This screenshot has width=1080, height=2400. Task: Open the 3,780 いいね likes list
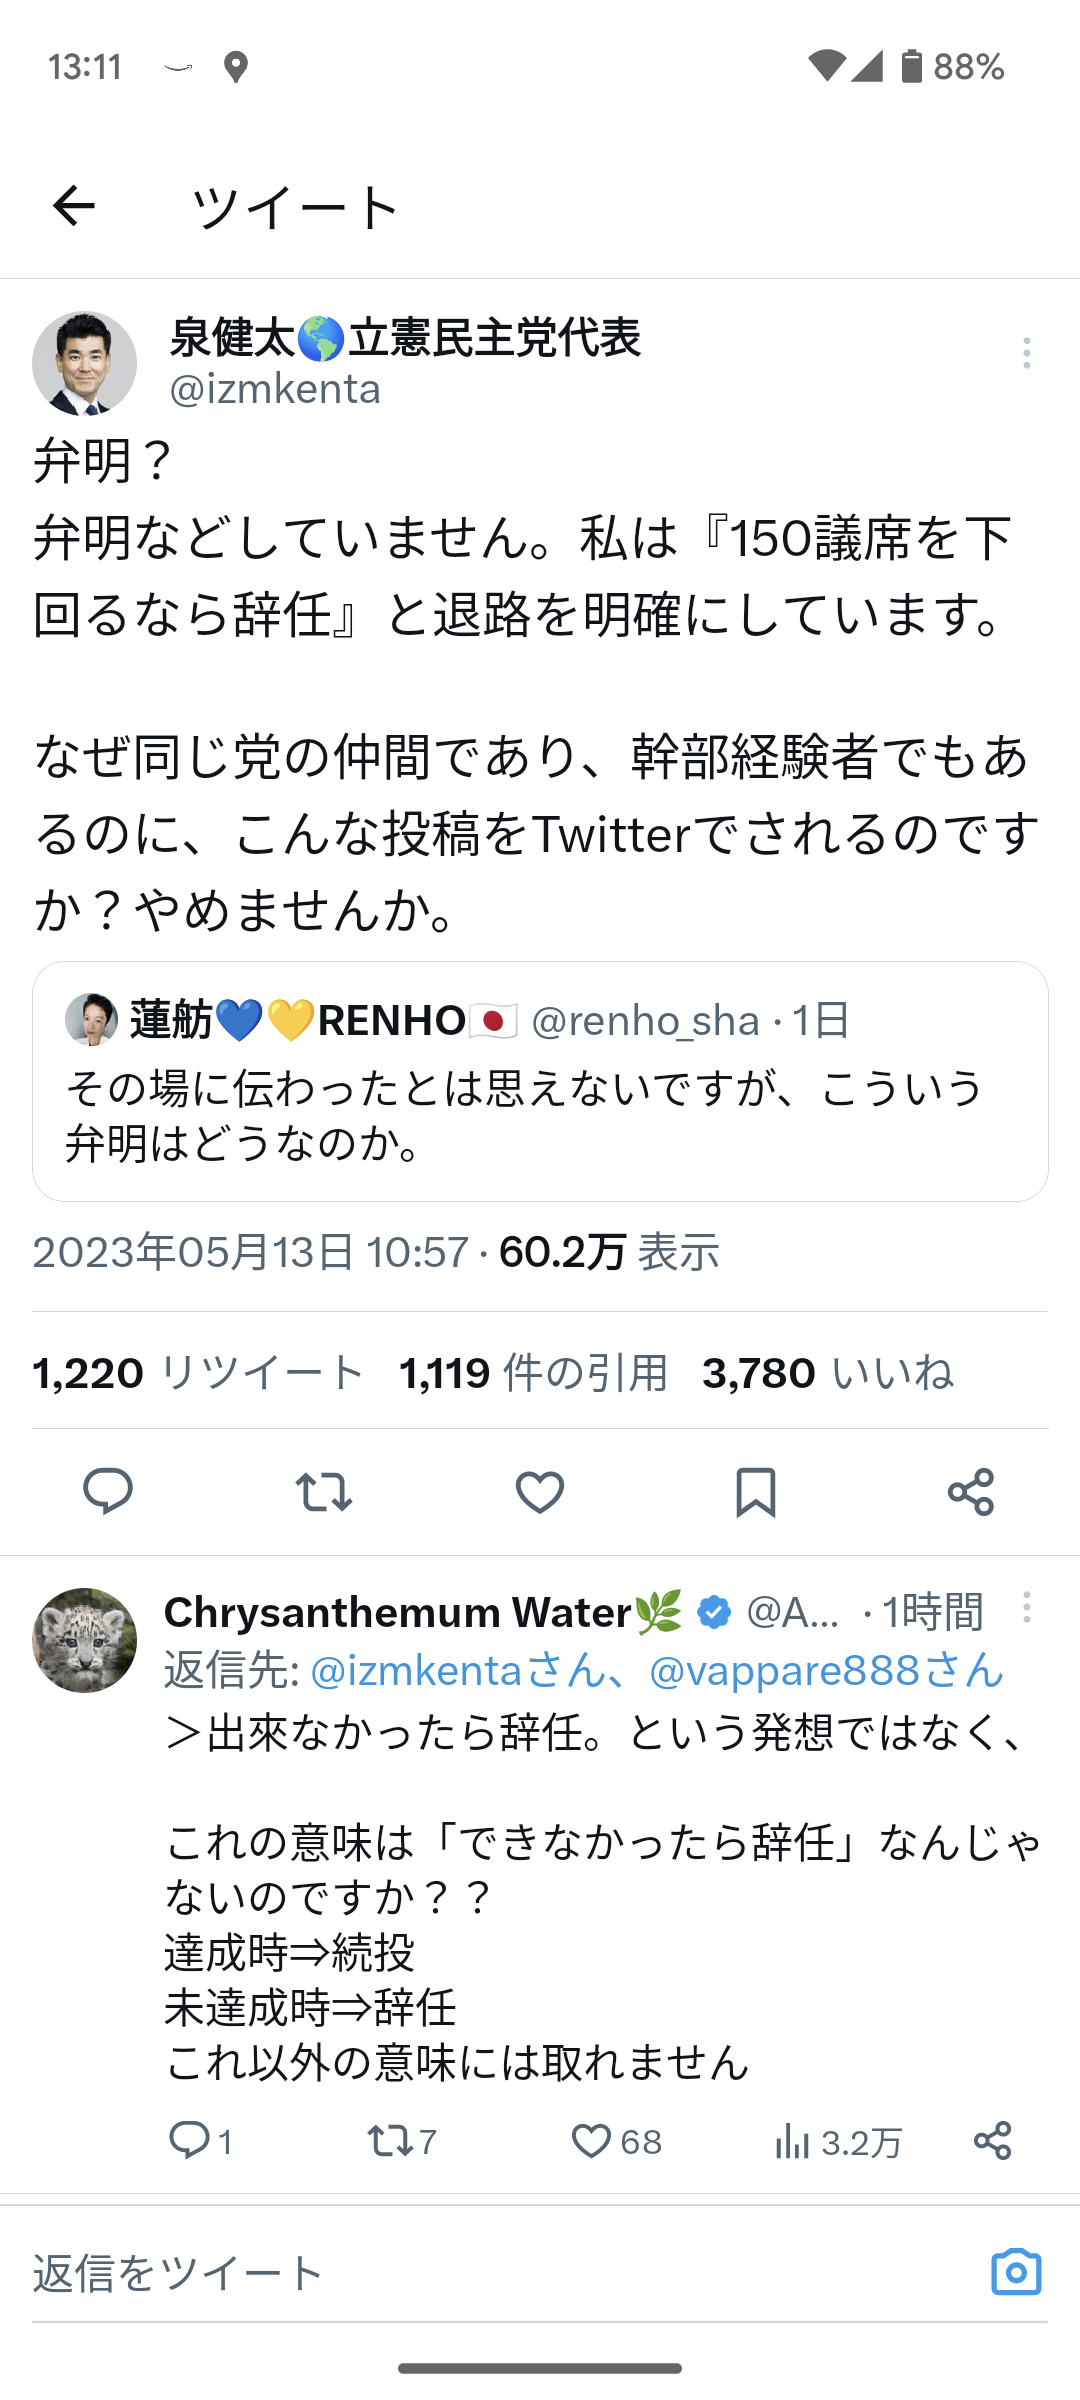(828, 1373)
